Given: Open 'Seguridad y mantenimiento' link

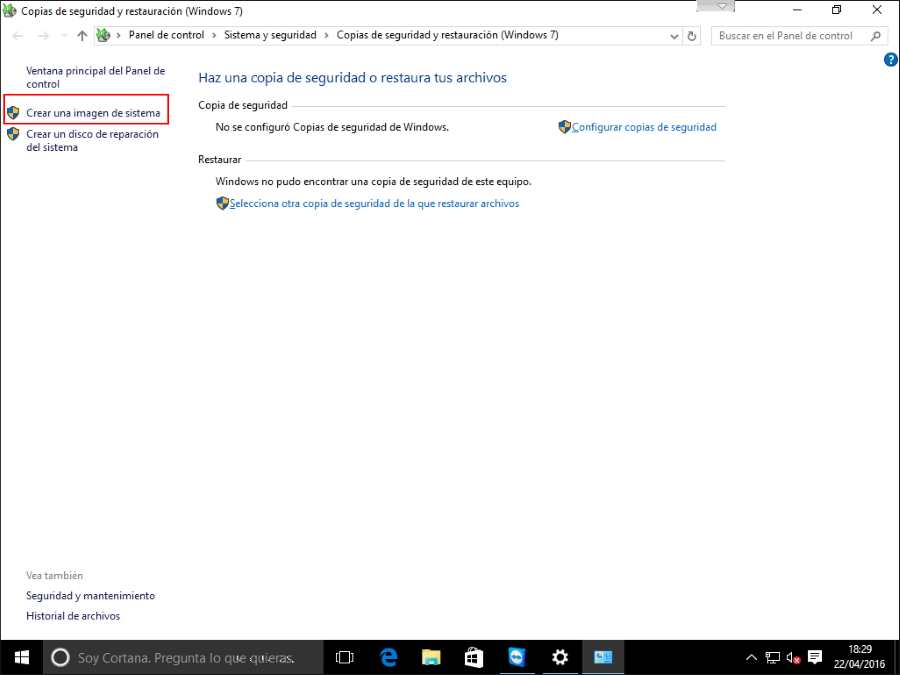Looking at the screenshot, I should coord(91,596).
